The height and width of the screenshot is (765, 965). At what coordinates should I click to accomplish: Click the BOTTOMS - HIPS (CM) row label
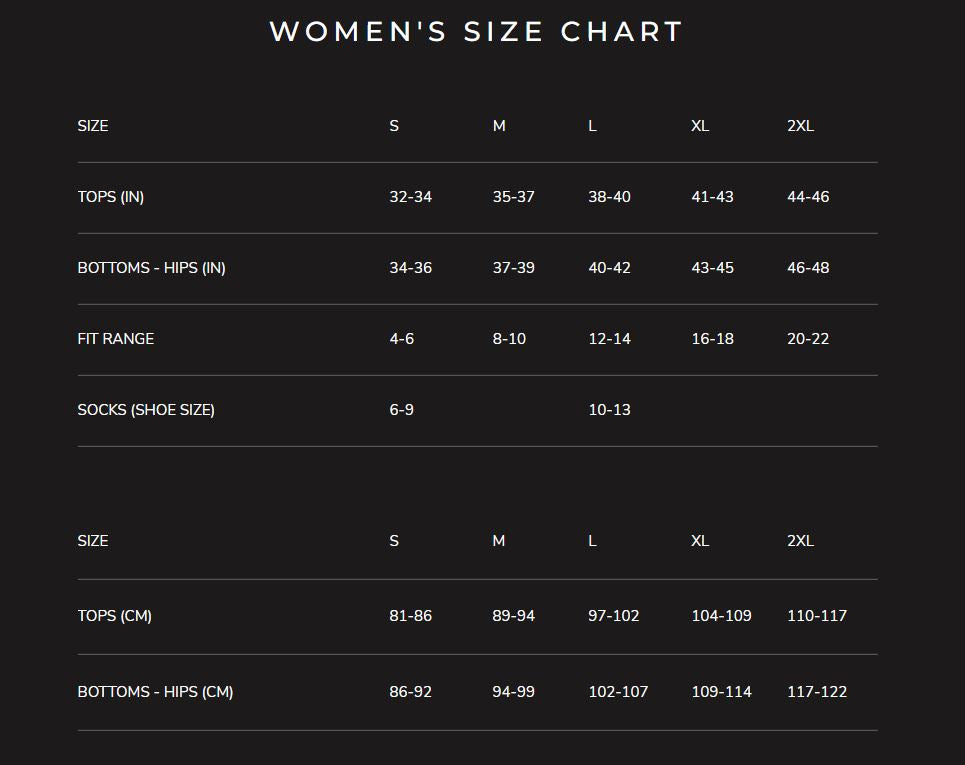pos(155,692)
